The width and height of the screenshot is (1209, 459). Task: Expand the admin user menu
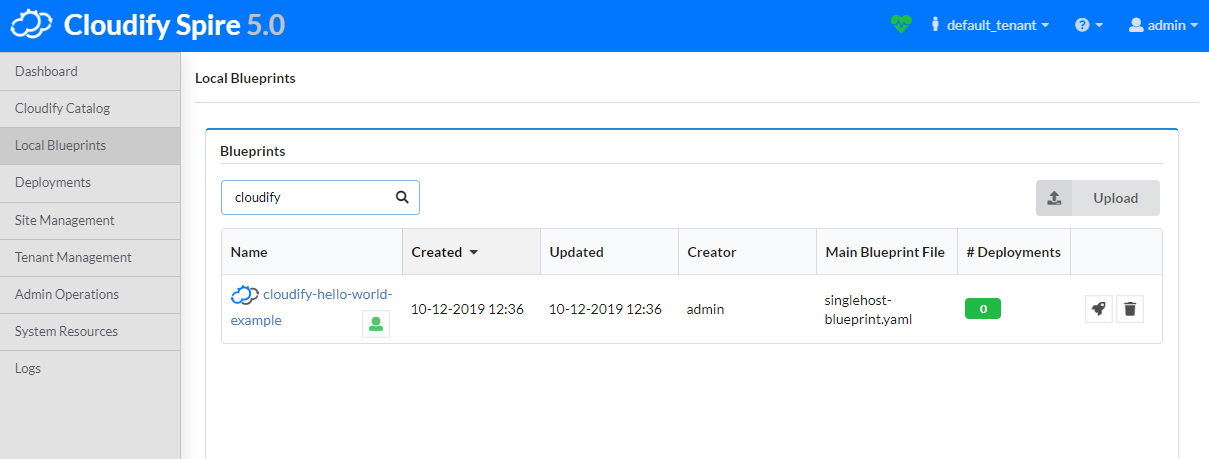click(x=1163, y=25)
